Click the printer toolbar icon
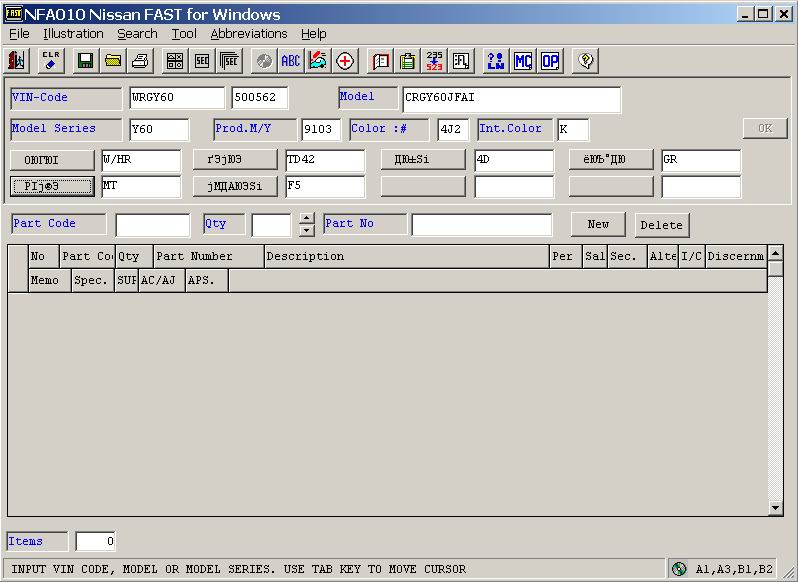The image size is (798, 582). [x=140, y=61]
